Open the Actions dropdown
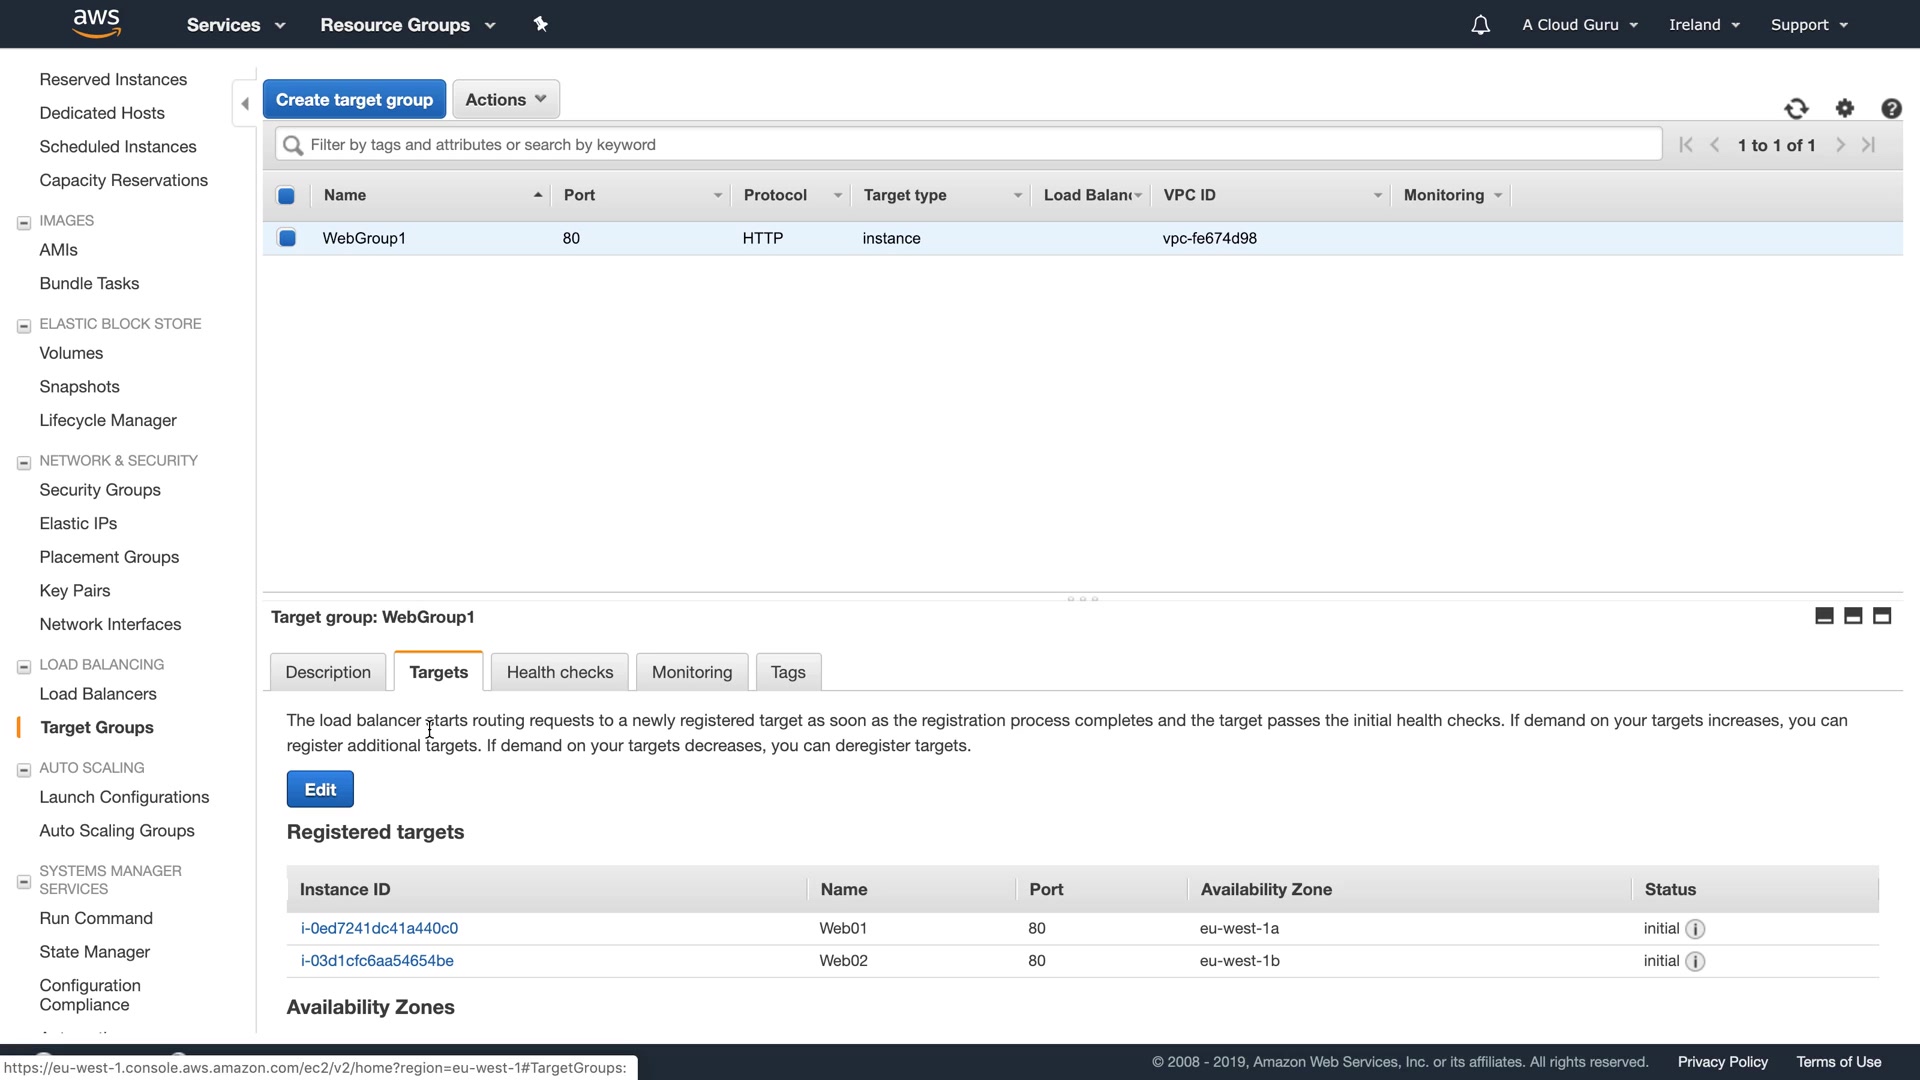Screen dimensions: 1920x1080 505,100
